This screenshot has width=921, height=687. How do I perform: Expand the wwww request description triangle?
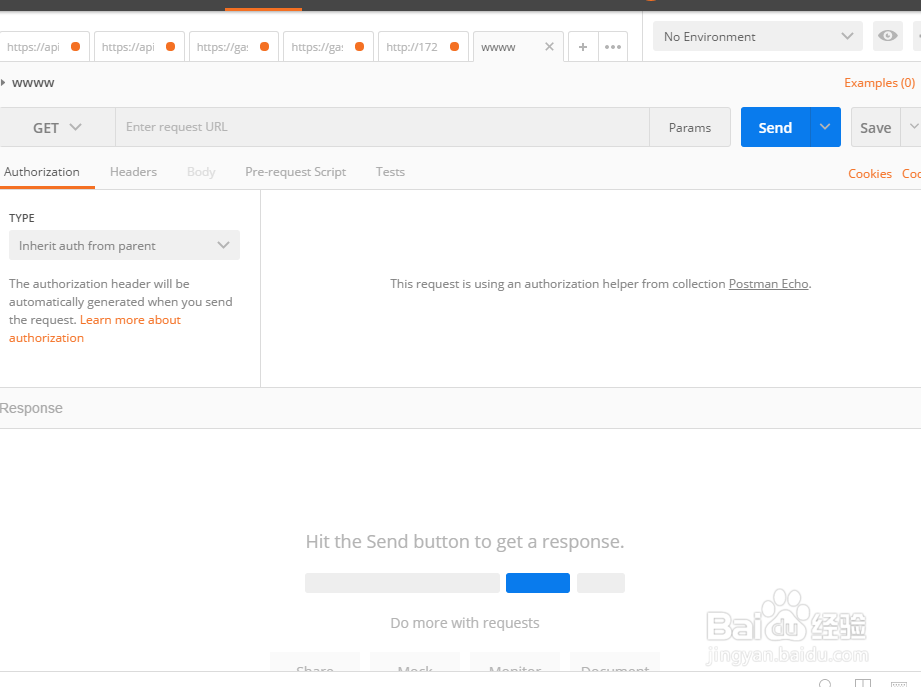pyautogui.click(x=4, y=82)
